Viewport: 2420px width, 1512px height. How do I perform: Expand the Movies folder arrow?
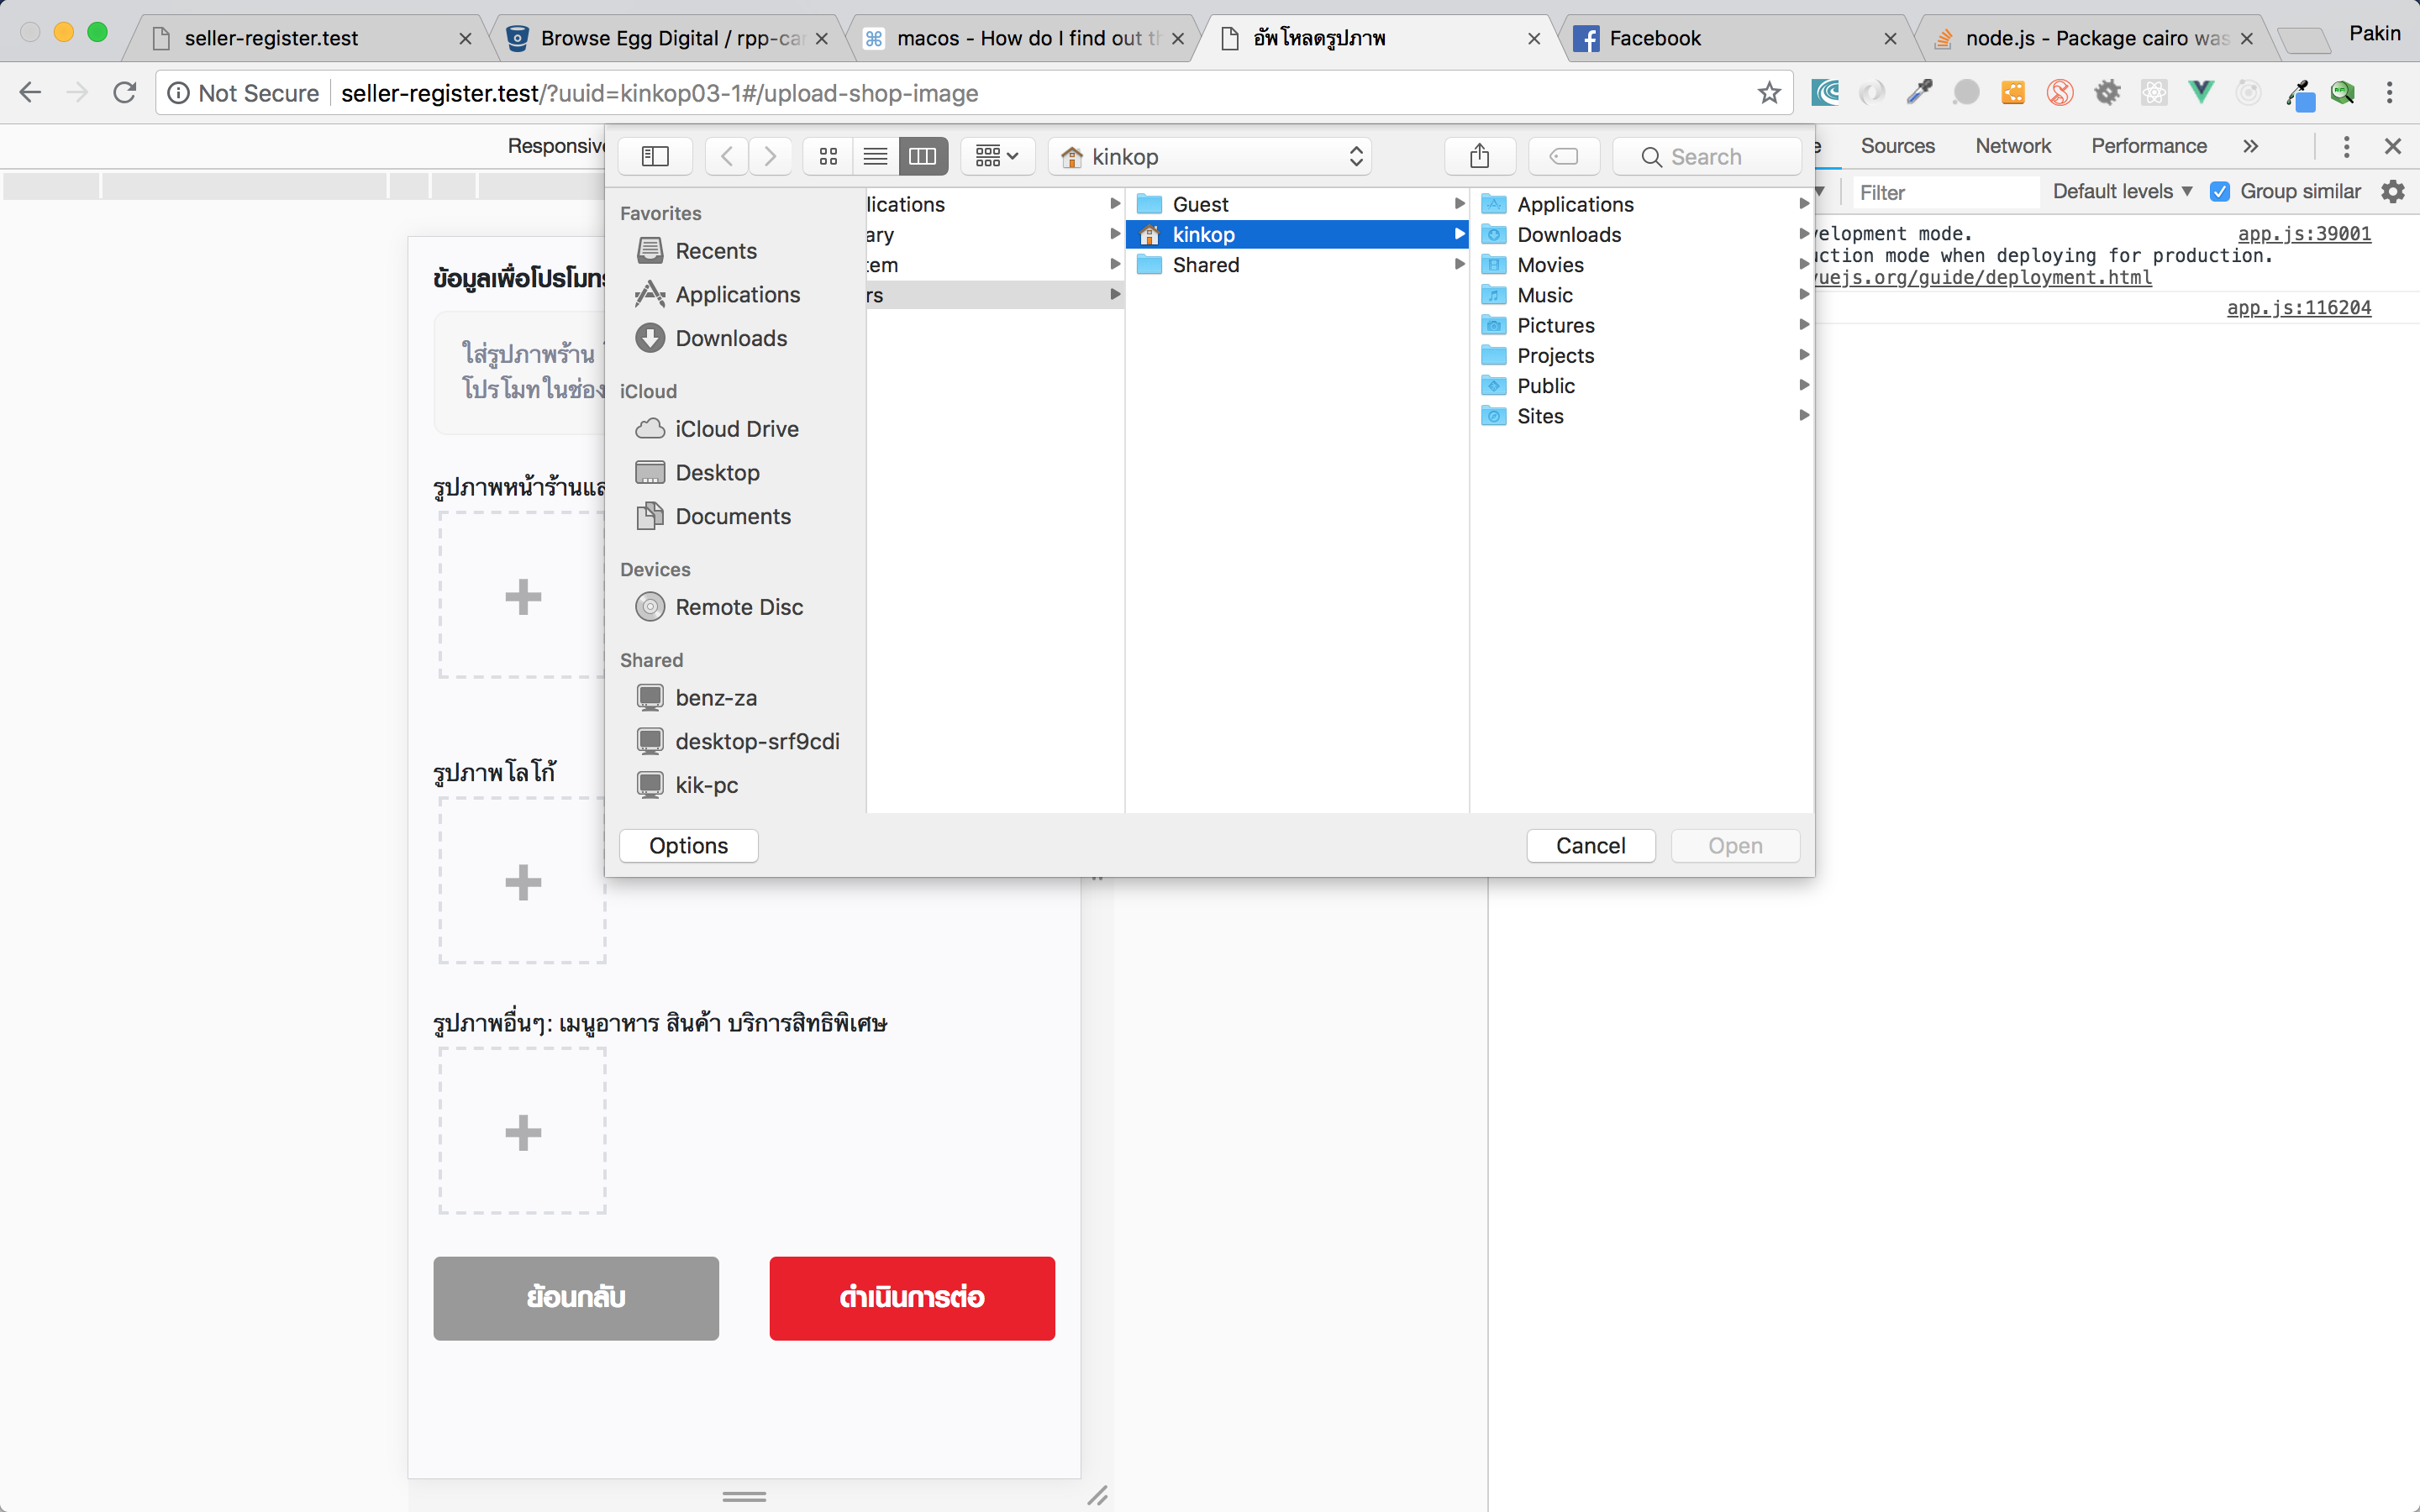pos(1804,264)
